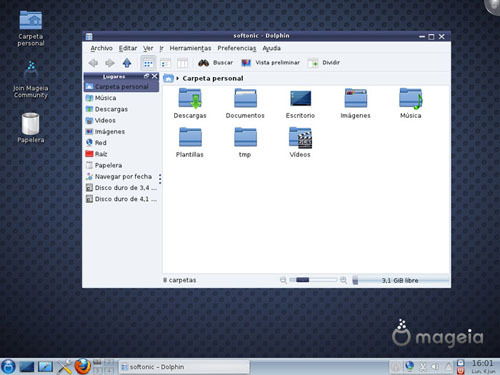This screenshot has width=500, height=375.
Task: Select the Plantillas folder icon
Action: (x=190, y=137)
